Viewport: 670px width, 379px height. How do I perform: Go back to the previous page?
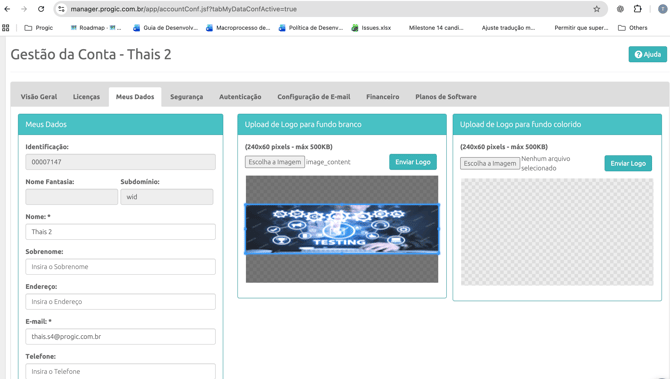tap(7, 9)
